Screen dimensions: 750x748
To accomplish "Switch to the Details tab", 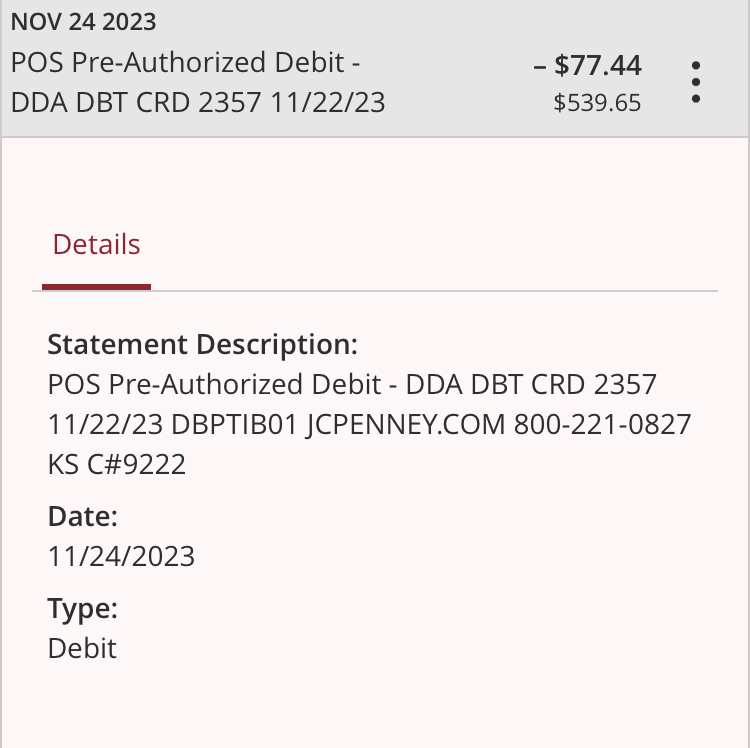I will [96, 244].
